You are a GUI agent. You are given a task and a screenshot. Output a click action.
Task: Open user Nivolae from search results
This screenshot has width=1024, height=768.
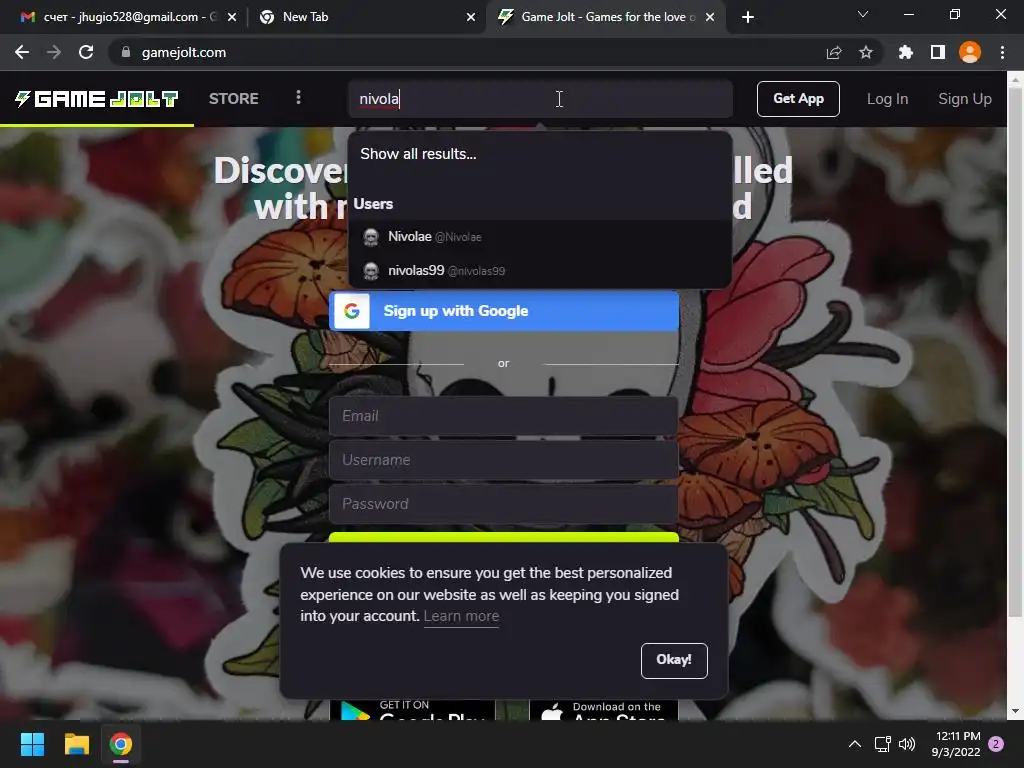(540, 237)
